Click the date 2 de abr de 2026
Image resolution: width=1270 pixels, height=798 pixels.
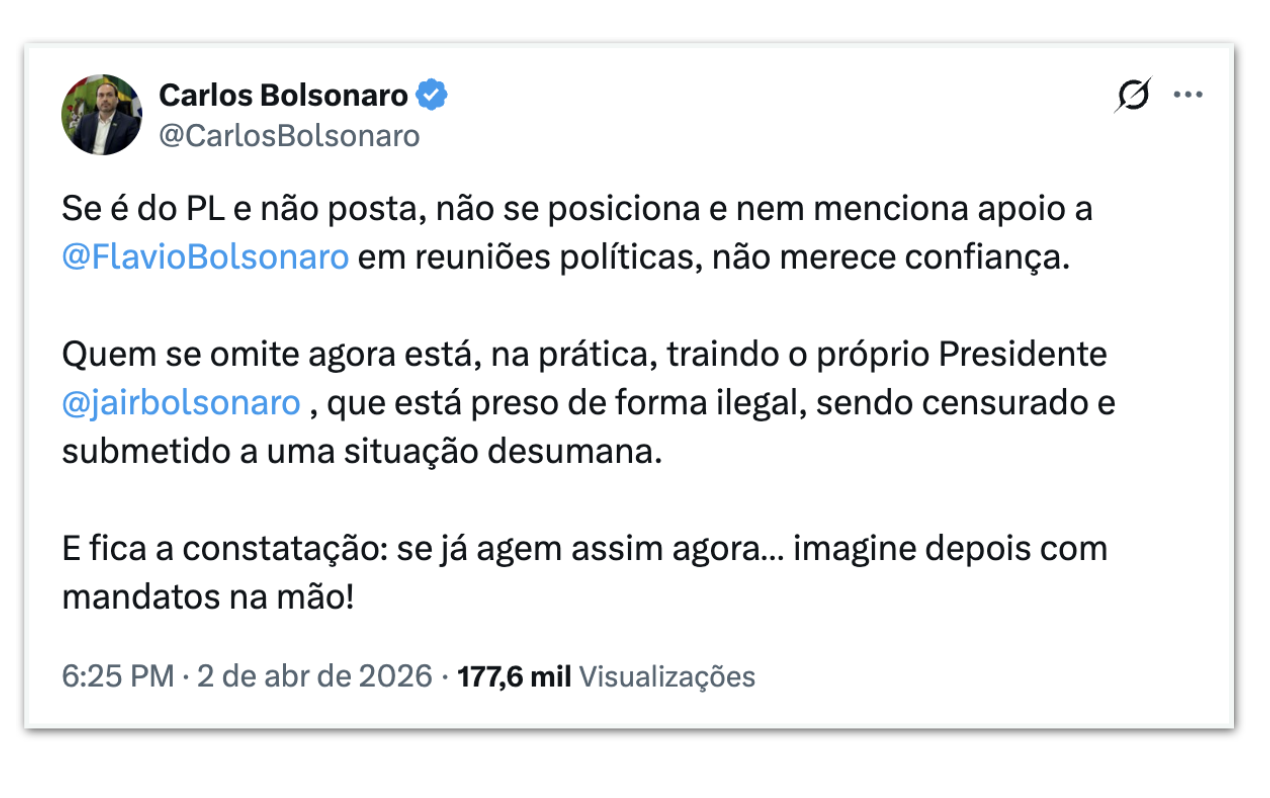pos(315,677)
